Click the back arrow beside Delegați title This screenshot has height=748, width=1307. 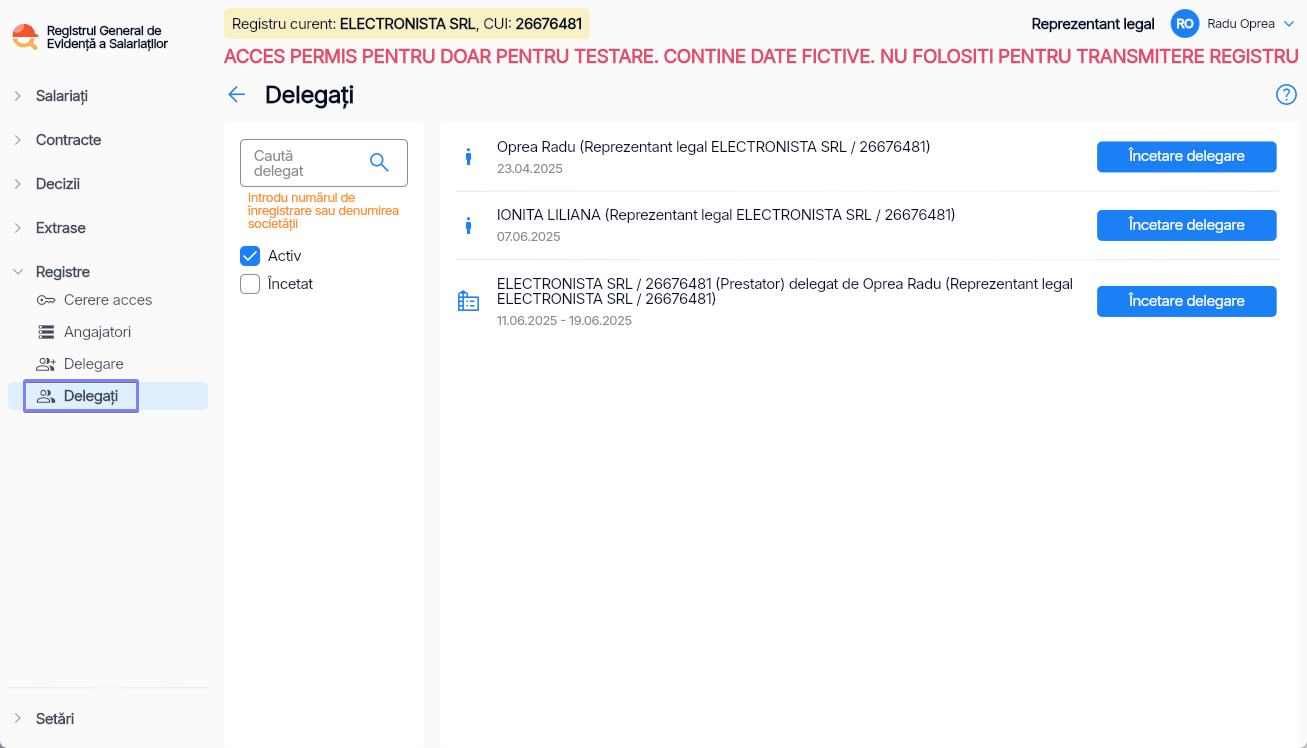[237, 95]
